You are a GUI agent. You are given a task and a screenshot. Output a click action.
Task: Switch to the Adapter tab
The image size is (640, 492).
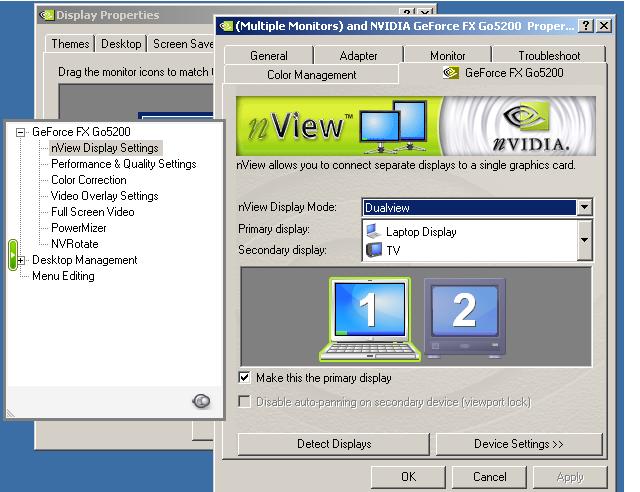click(358, 56)
